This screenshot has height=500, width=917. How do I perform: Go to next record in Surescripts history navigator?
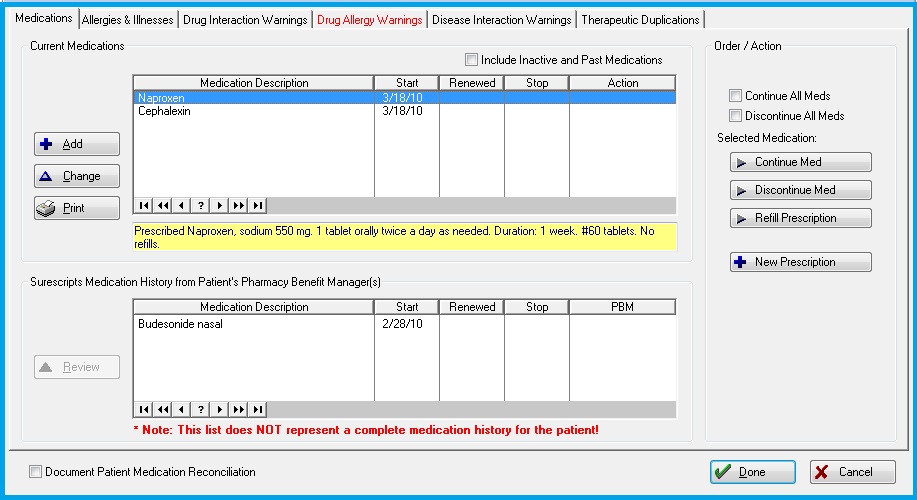[219, 409]
